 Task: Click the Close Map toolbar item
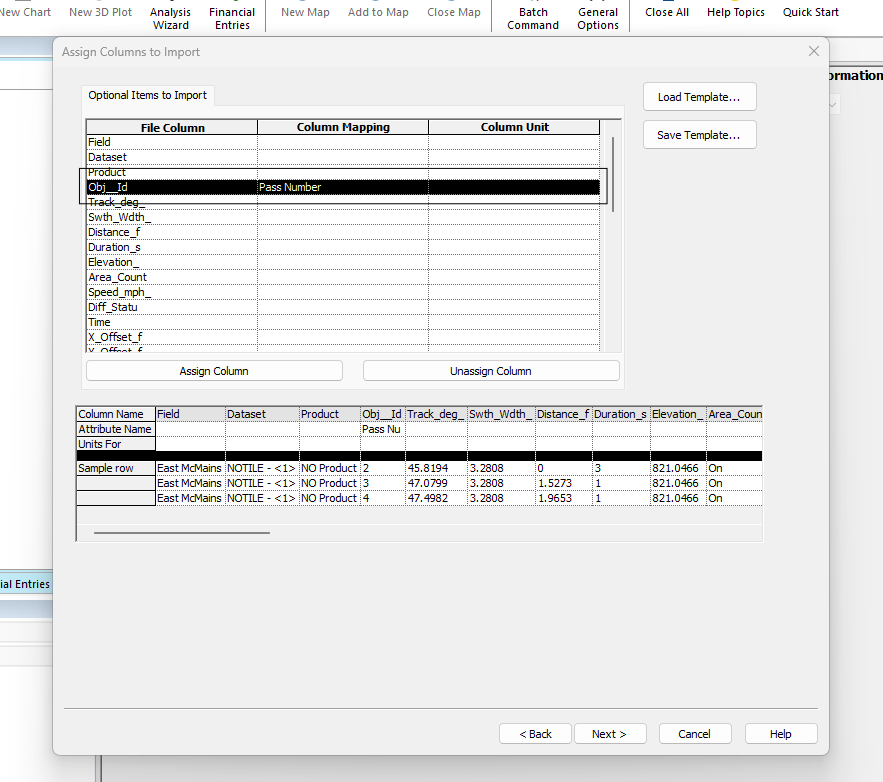click(x=454, y=12)
